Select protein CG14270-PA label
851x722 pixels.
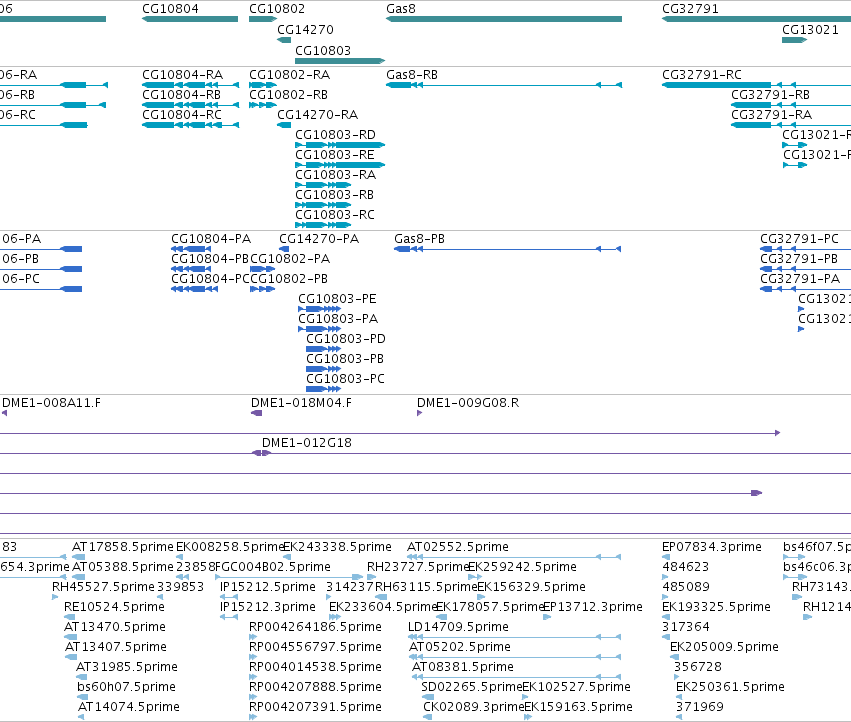tap(319, 239)
